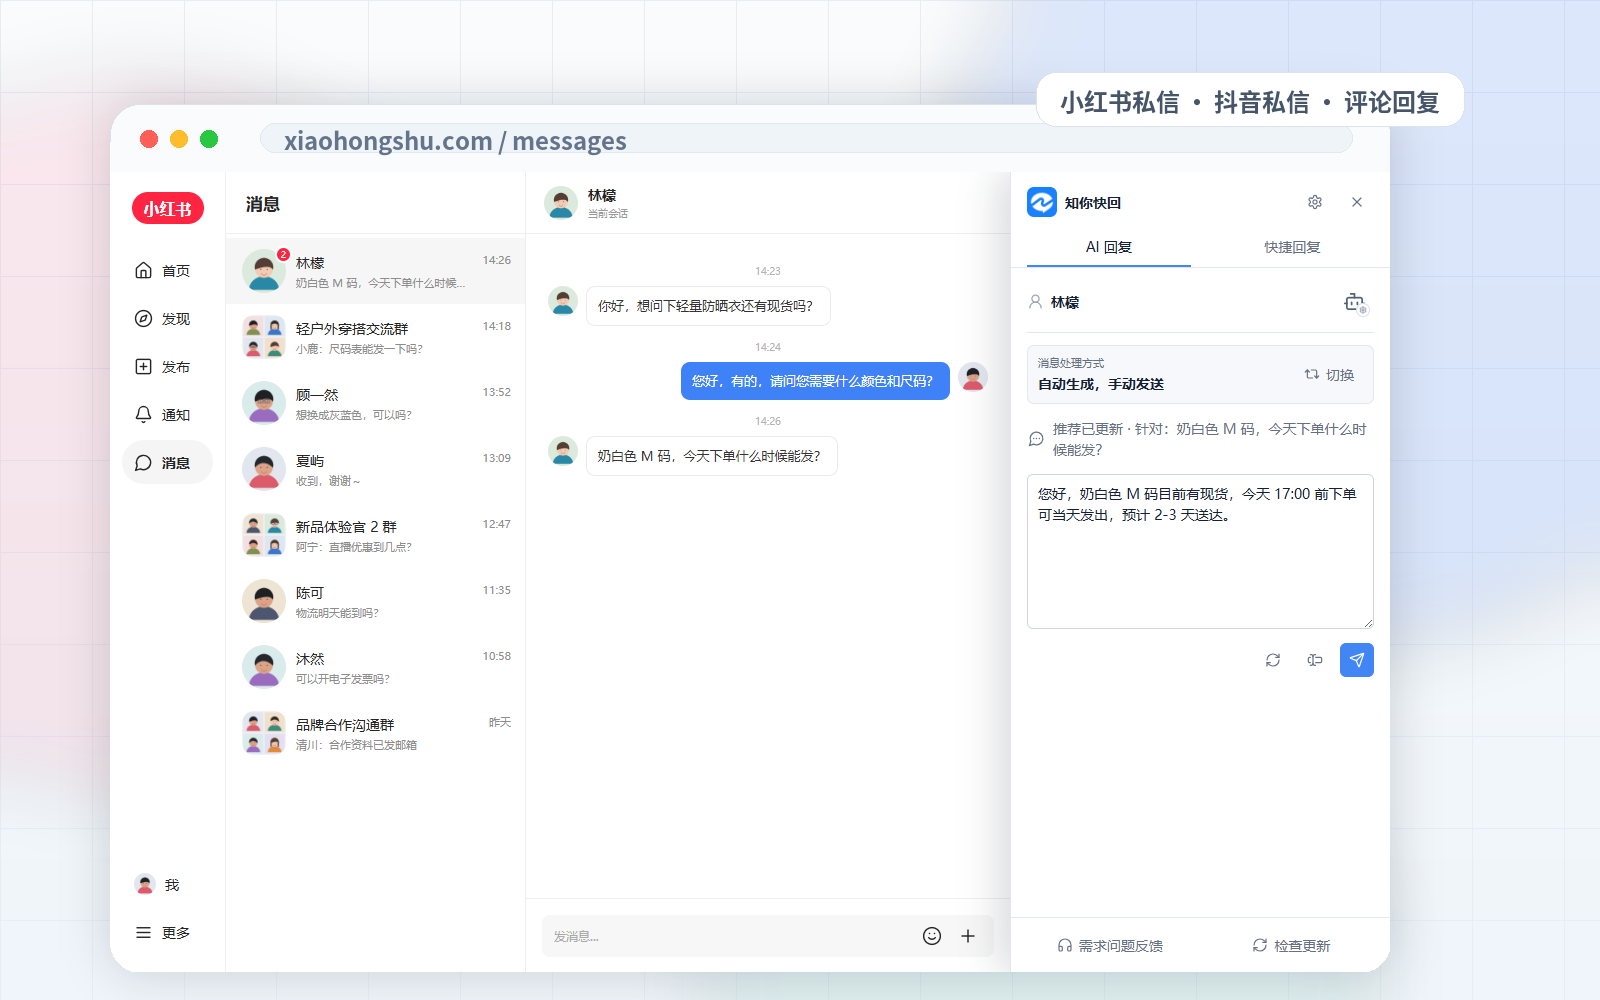Click the plus attachment icon

point(968,936)
